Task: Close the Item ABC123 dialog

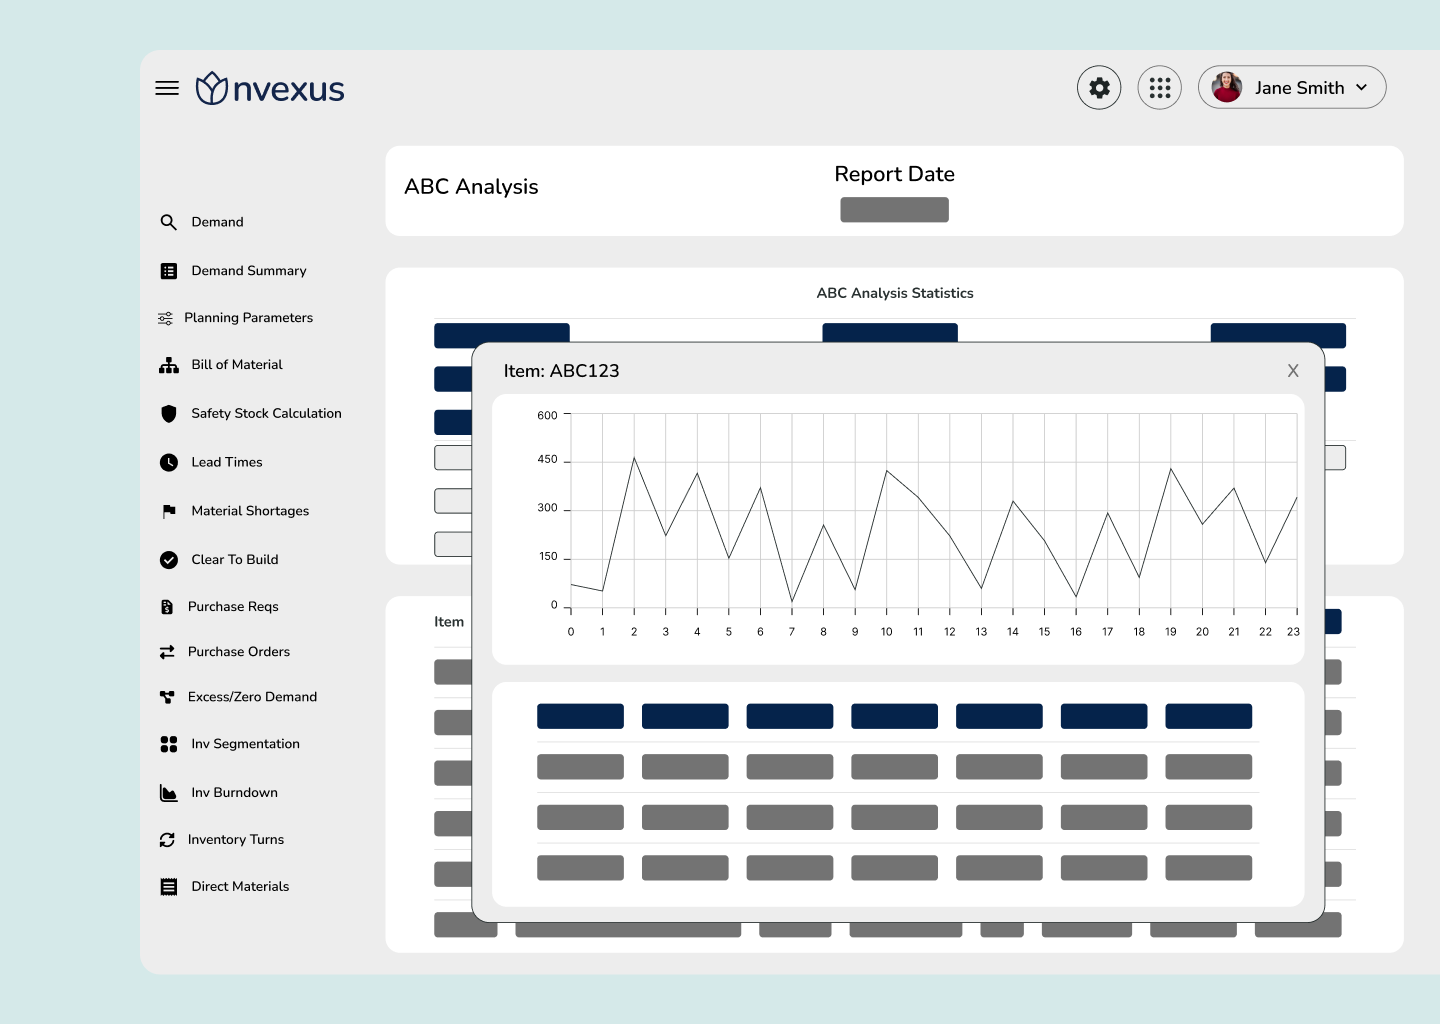Action: pyautogui.click(x=1293, y=371)
